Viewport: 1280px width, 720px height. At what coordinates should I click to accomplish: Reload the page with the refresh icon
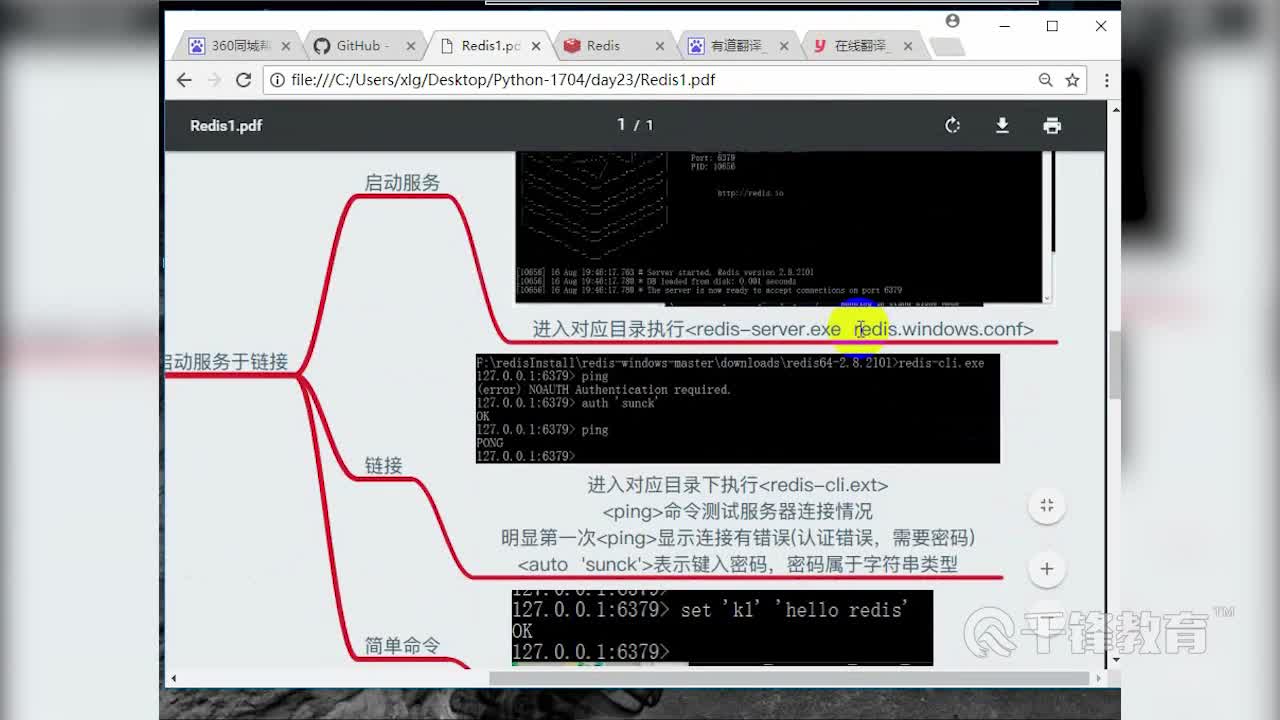pyautogui.click(x=243, y=79)
